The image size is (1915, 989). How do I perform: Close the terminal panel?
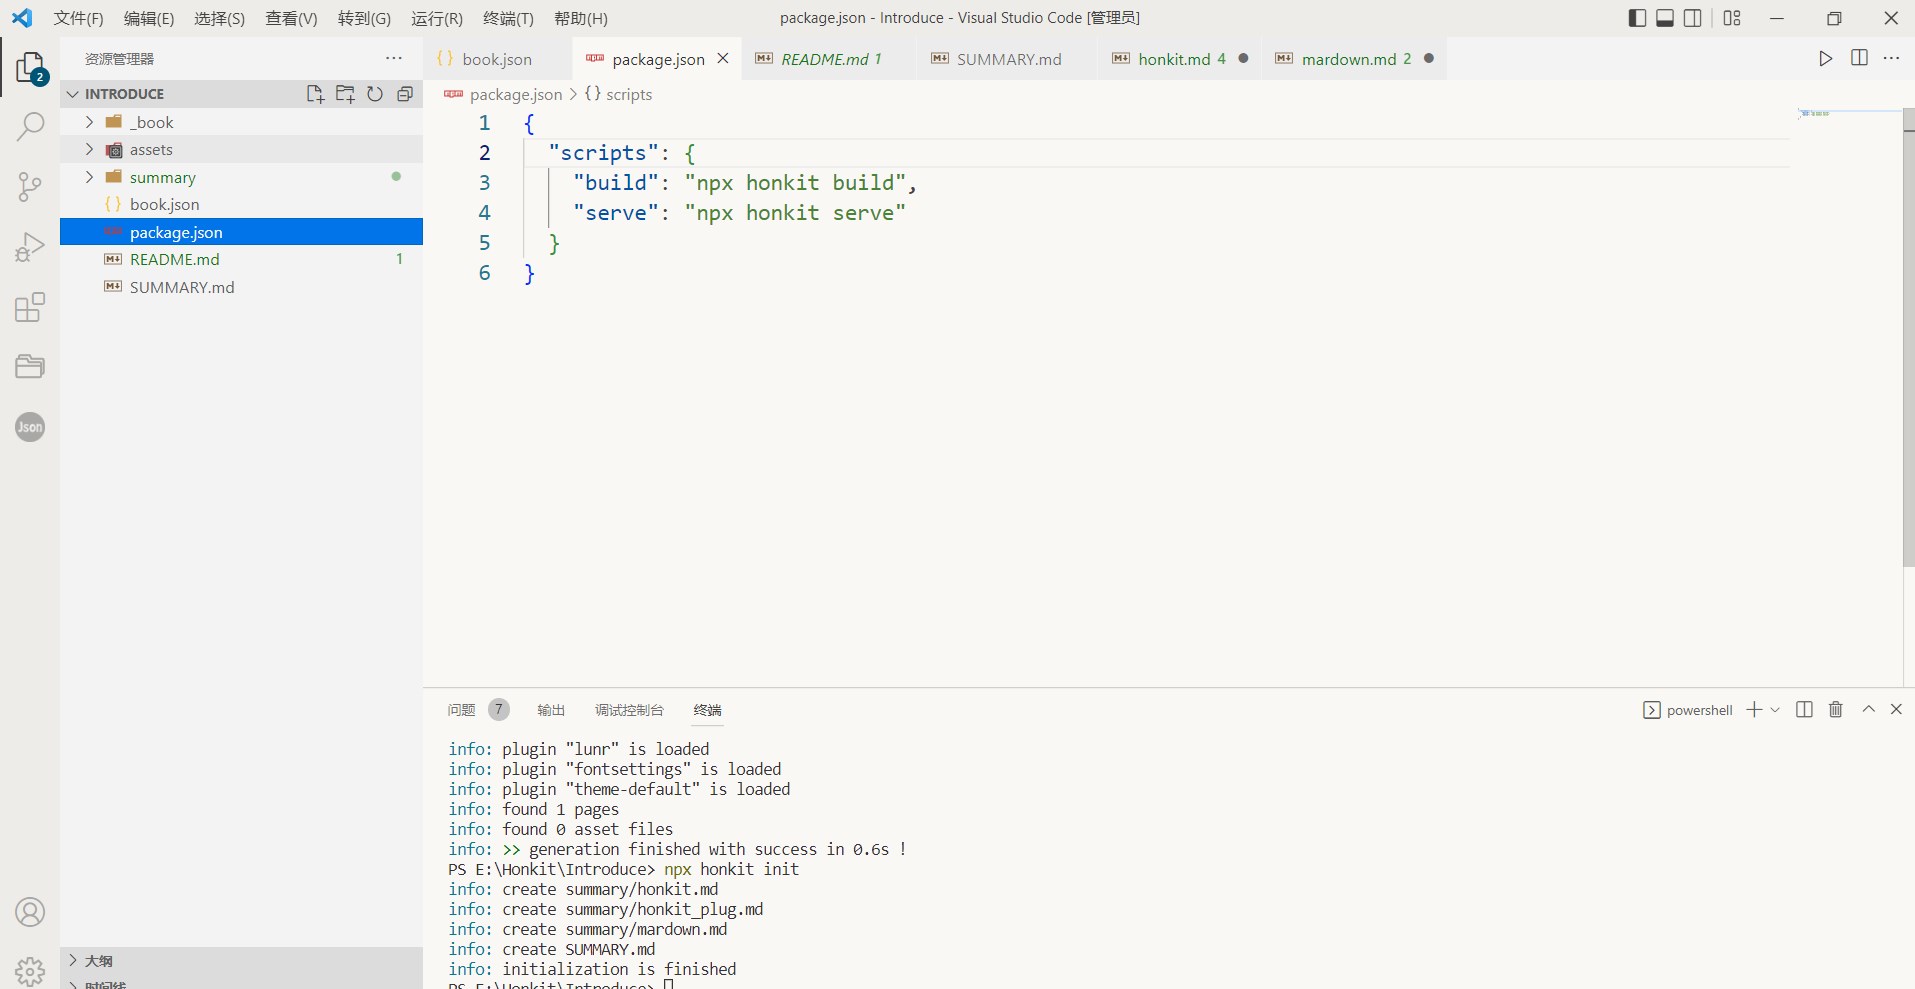coord(1896,709)
